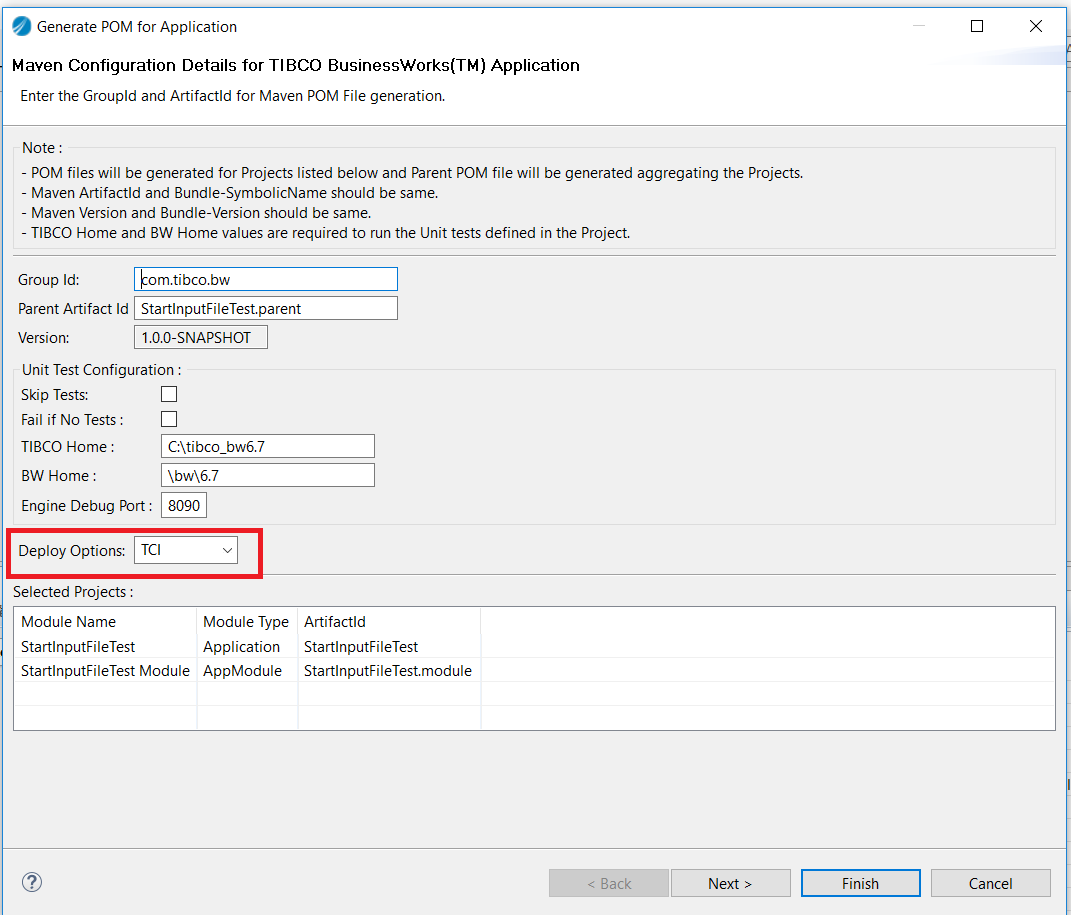Click the Finish button
Screen dimensions: 1071x915
click(861, 884)
